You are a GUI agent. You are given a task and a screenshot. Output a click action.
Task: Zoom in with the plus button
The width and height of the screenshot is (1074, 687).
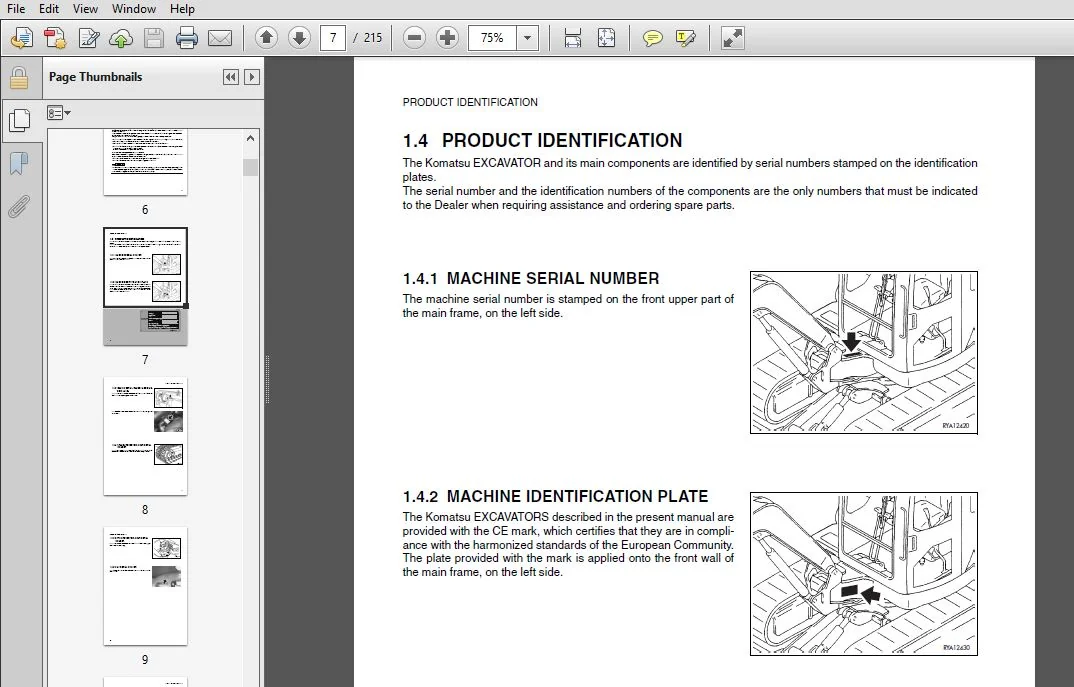pyautogui.click(x=447, y=38)
